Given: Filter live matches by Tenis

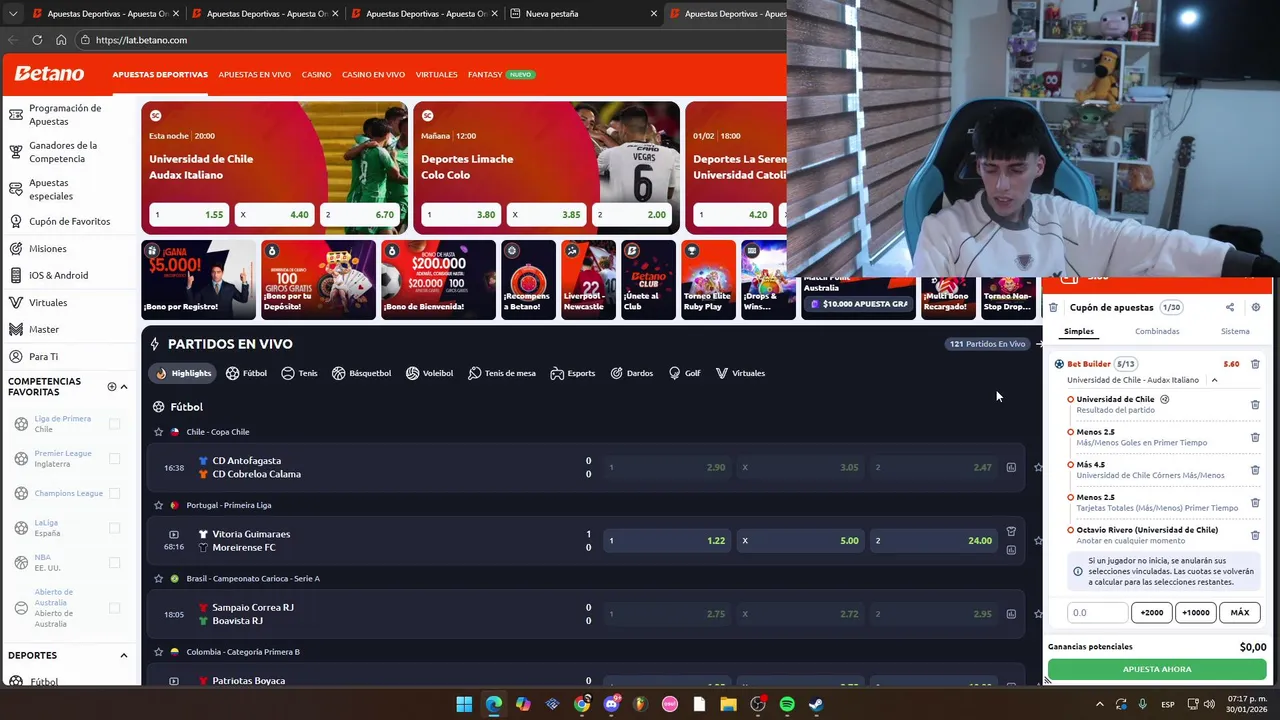Looking at the screenshot, I should (299, 373).
